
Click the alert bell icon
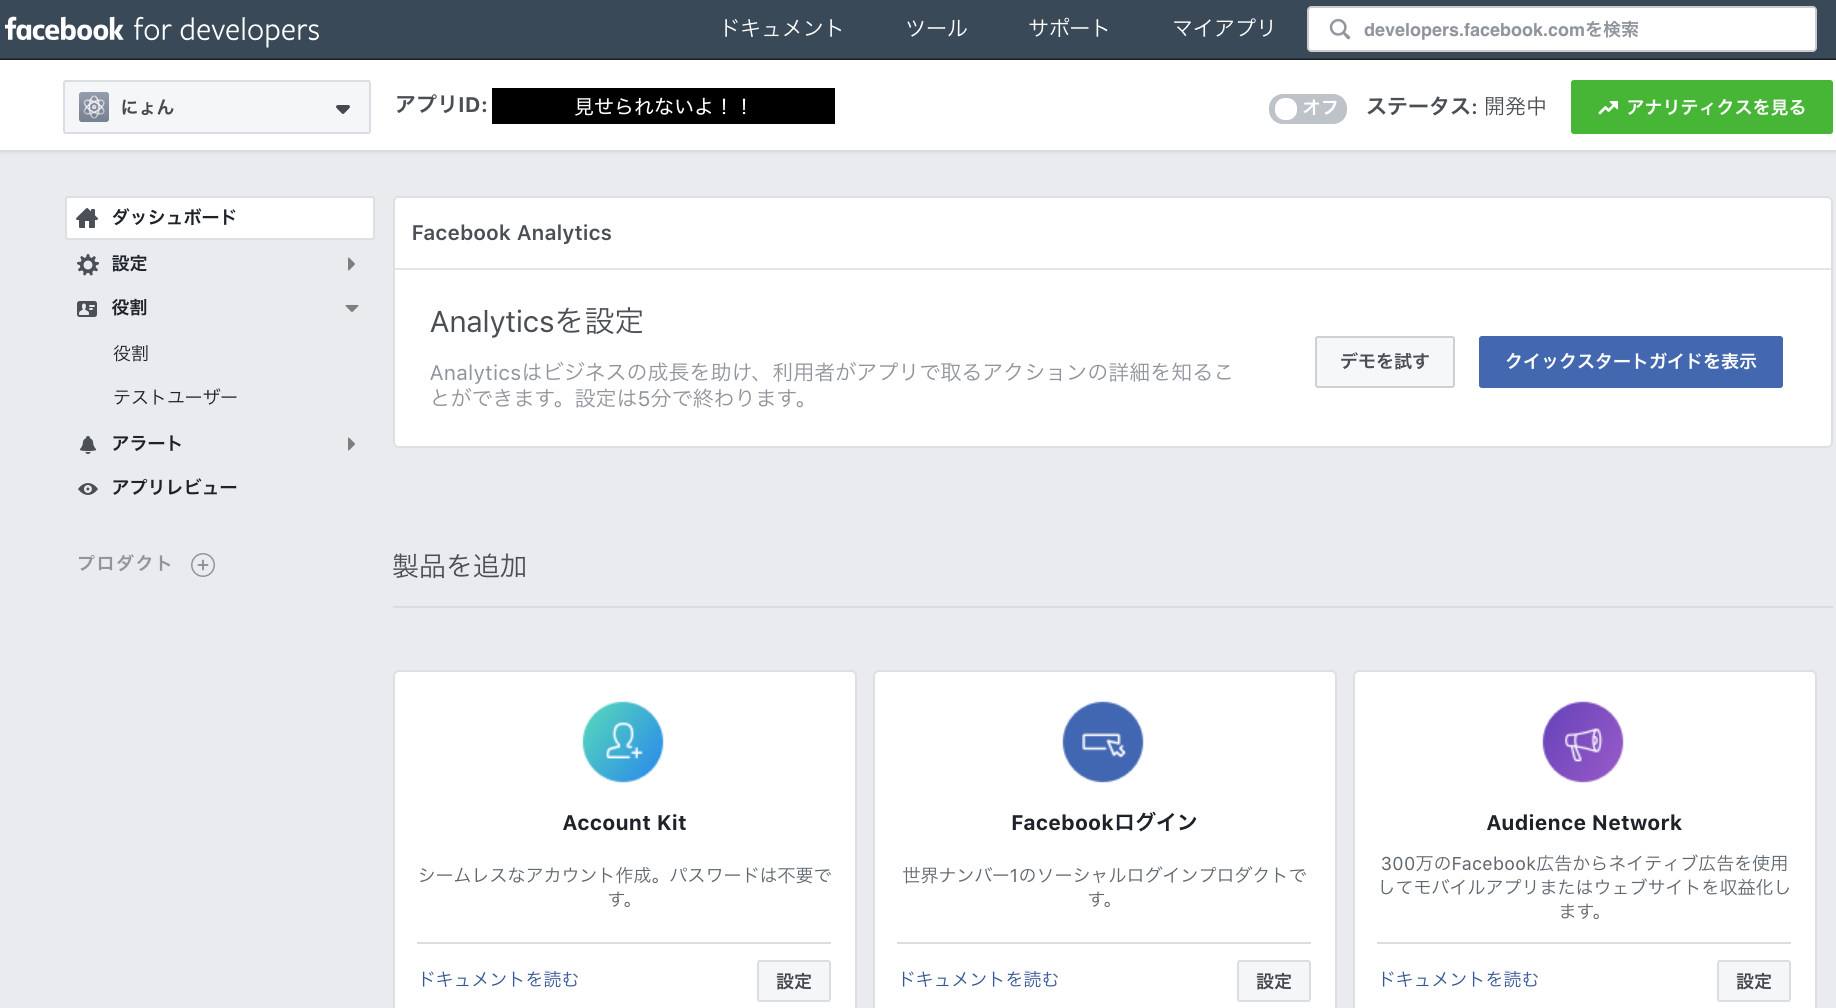coord(88,444)
